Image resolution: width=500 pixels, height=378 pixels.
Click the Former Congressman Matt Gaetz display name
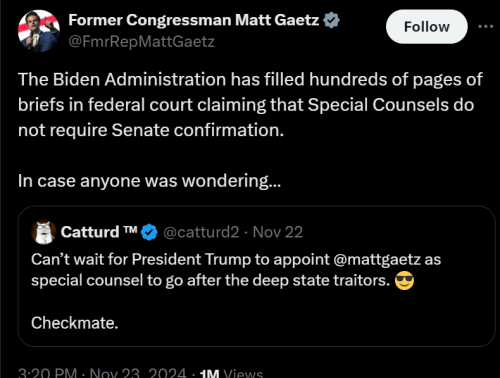click(194, 20)
